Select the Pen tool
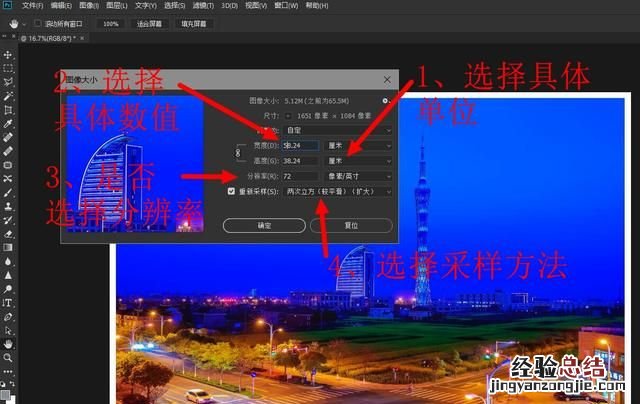Viewport: 640px width, 404px height. [x=8, y=317]
